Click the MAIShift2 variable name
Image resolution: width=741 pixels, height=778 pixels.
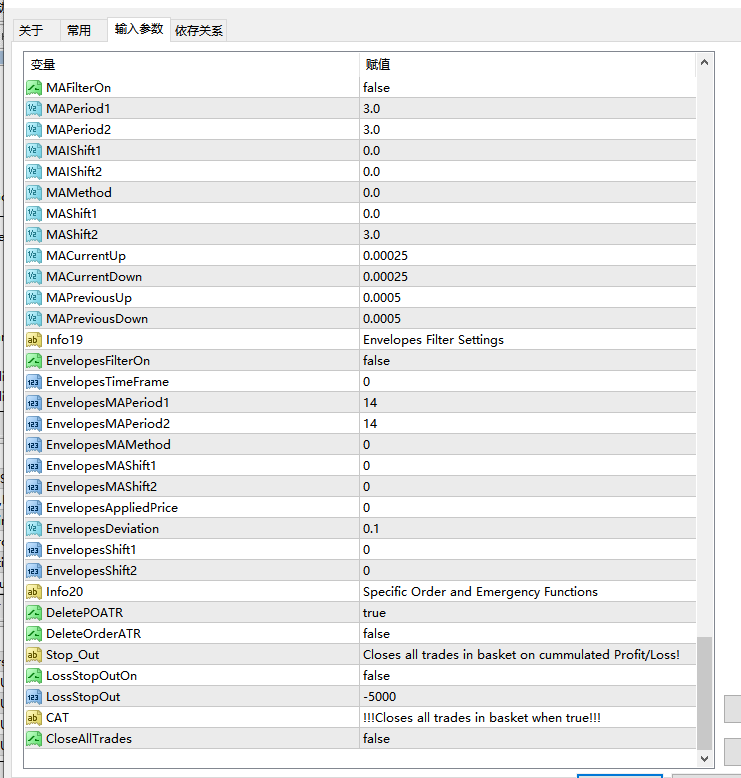(74, 172)
